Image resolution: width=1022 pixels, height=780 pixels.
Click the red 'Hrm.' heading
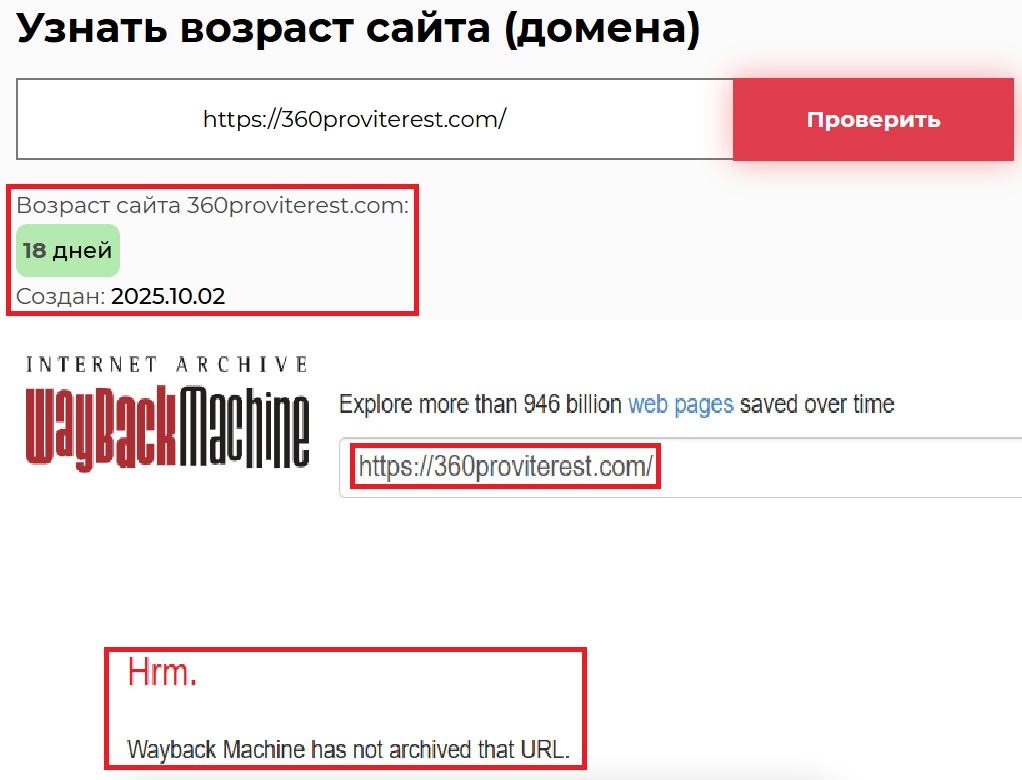[162, 672]
